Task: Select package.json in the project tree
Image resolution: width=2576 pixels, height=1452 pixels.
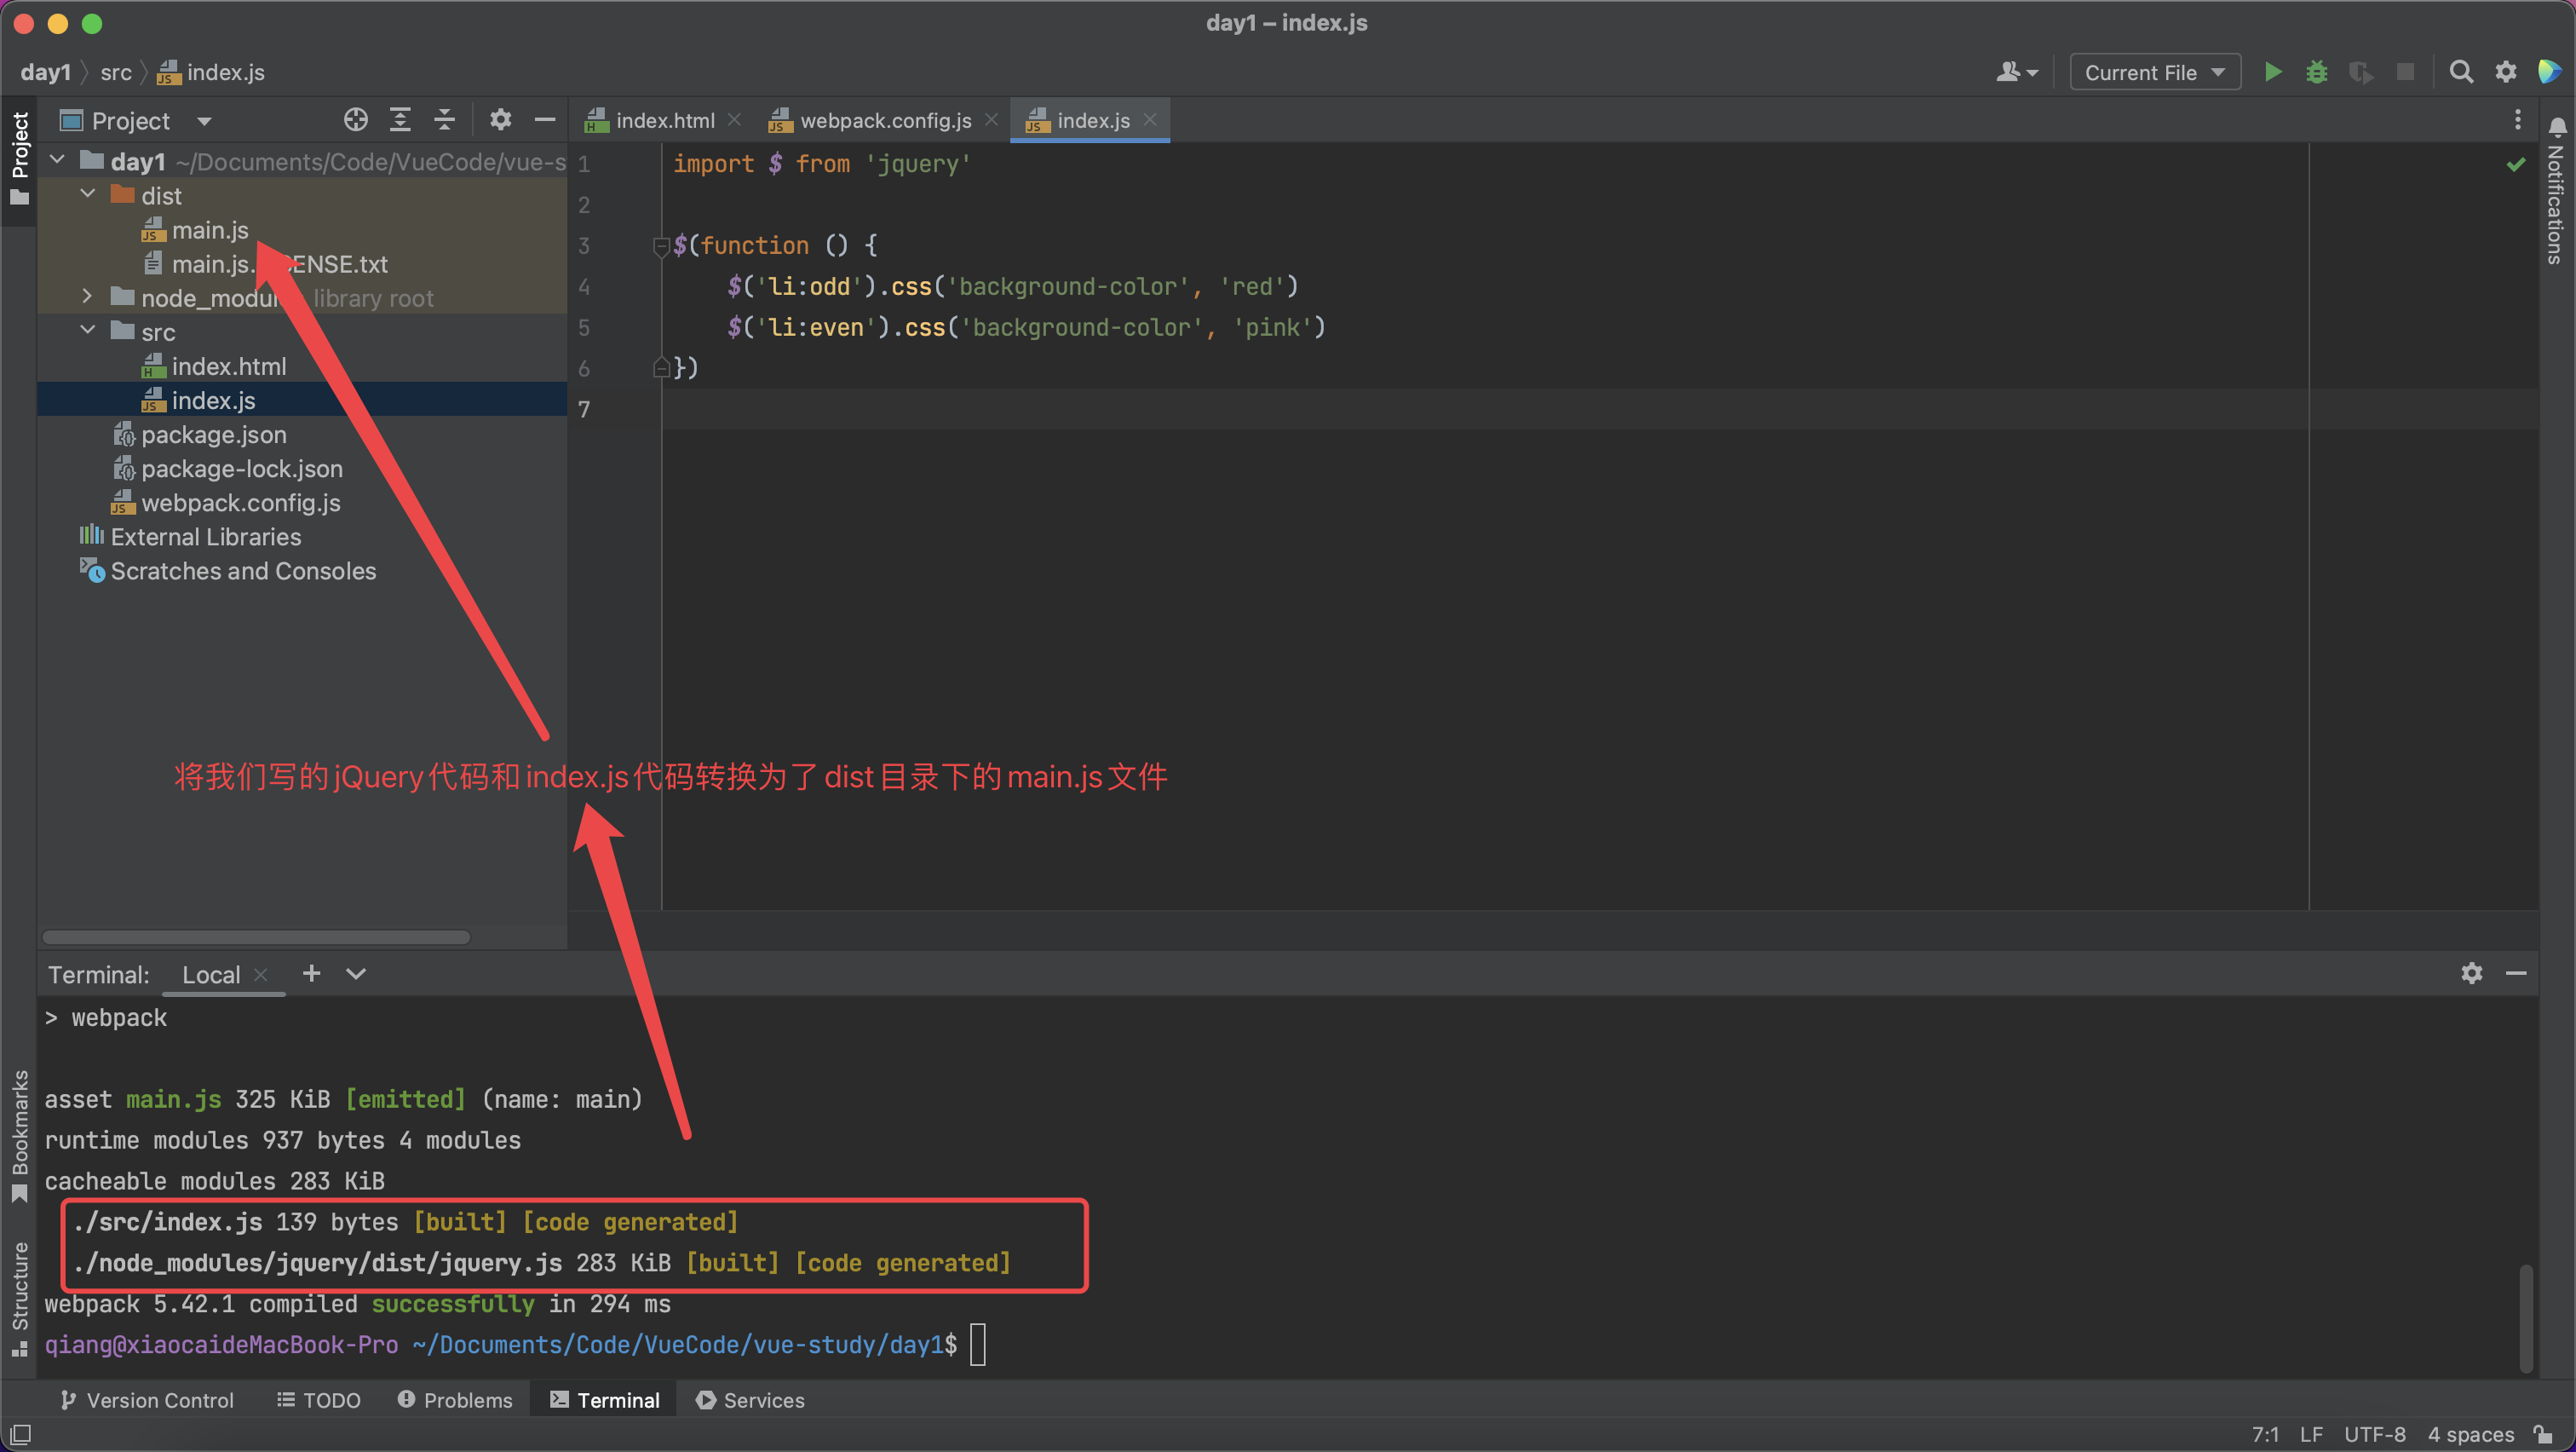Action: pyautogui.click(x=214, y=435)
